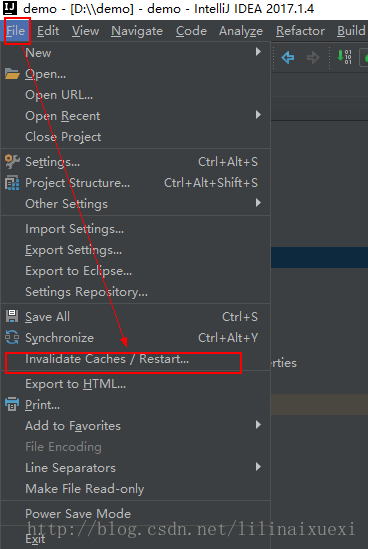Expand the New submenu

click(136, 53)
